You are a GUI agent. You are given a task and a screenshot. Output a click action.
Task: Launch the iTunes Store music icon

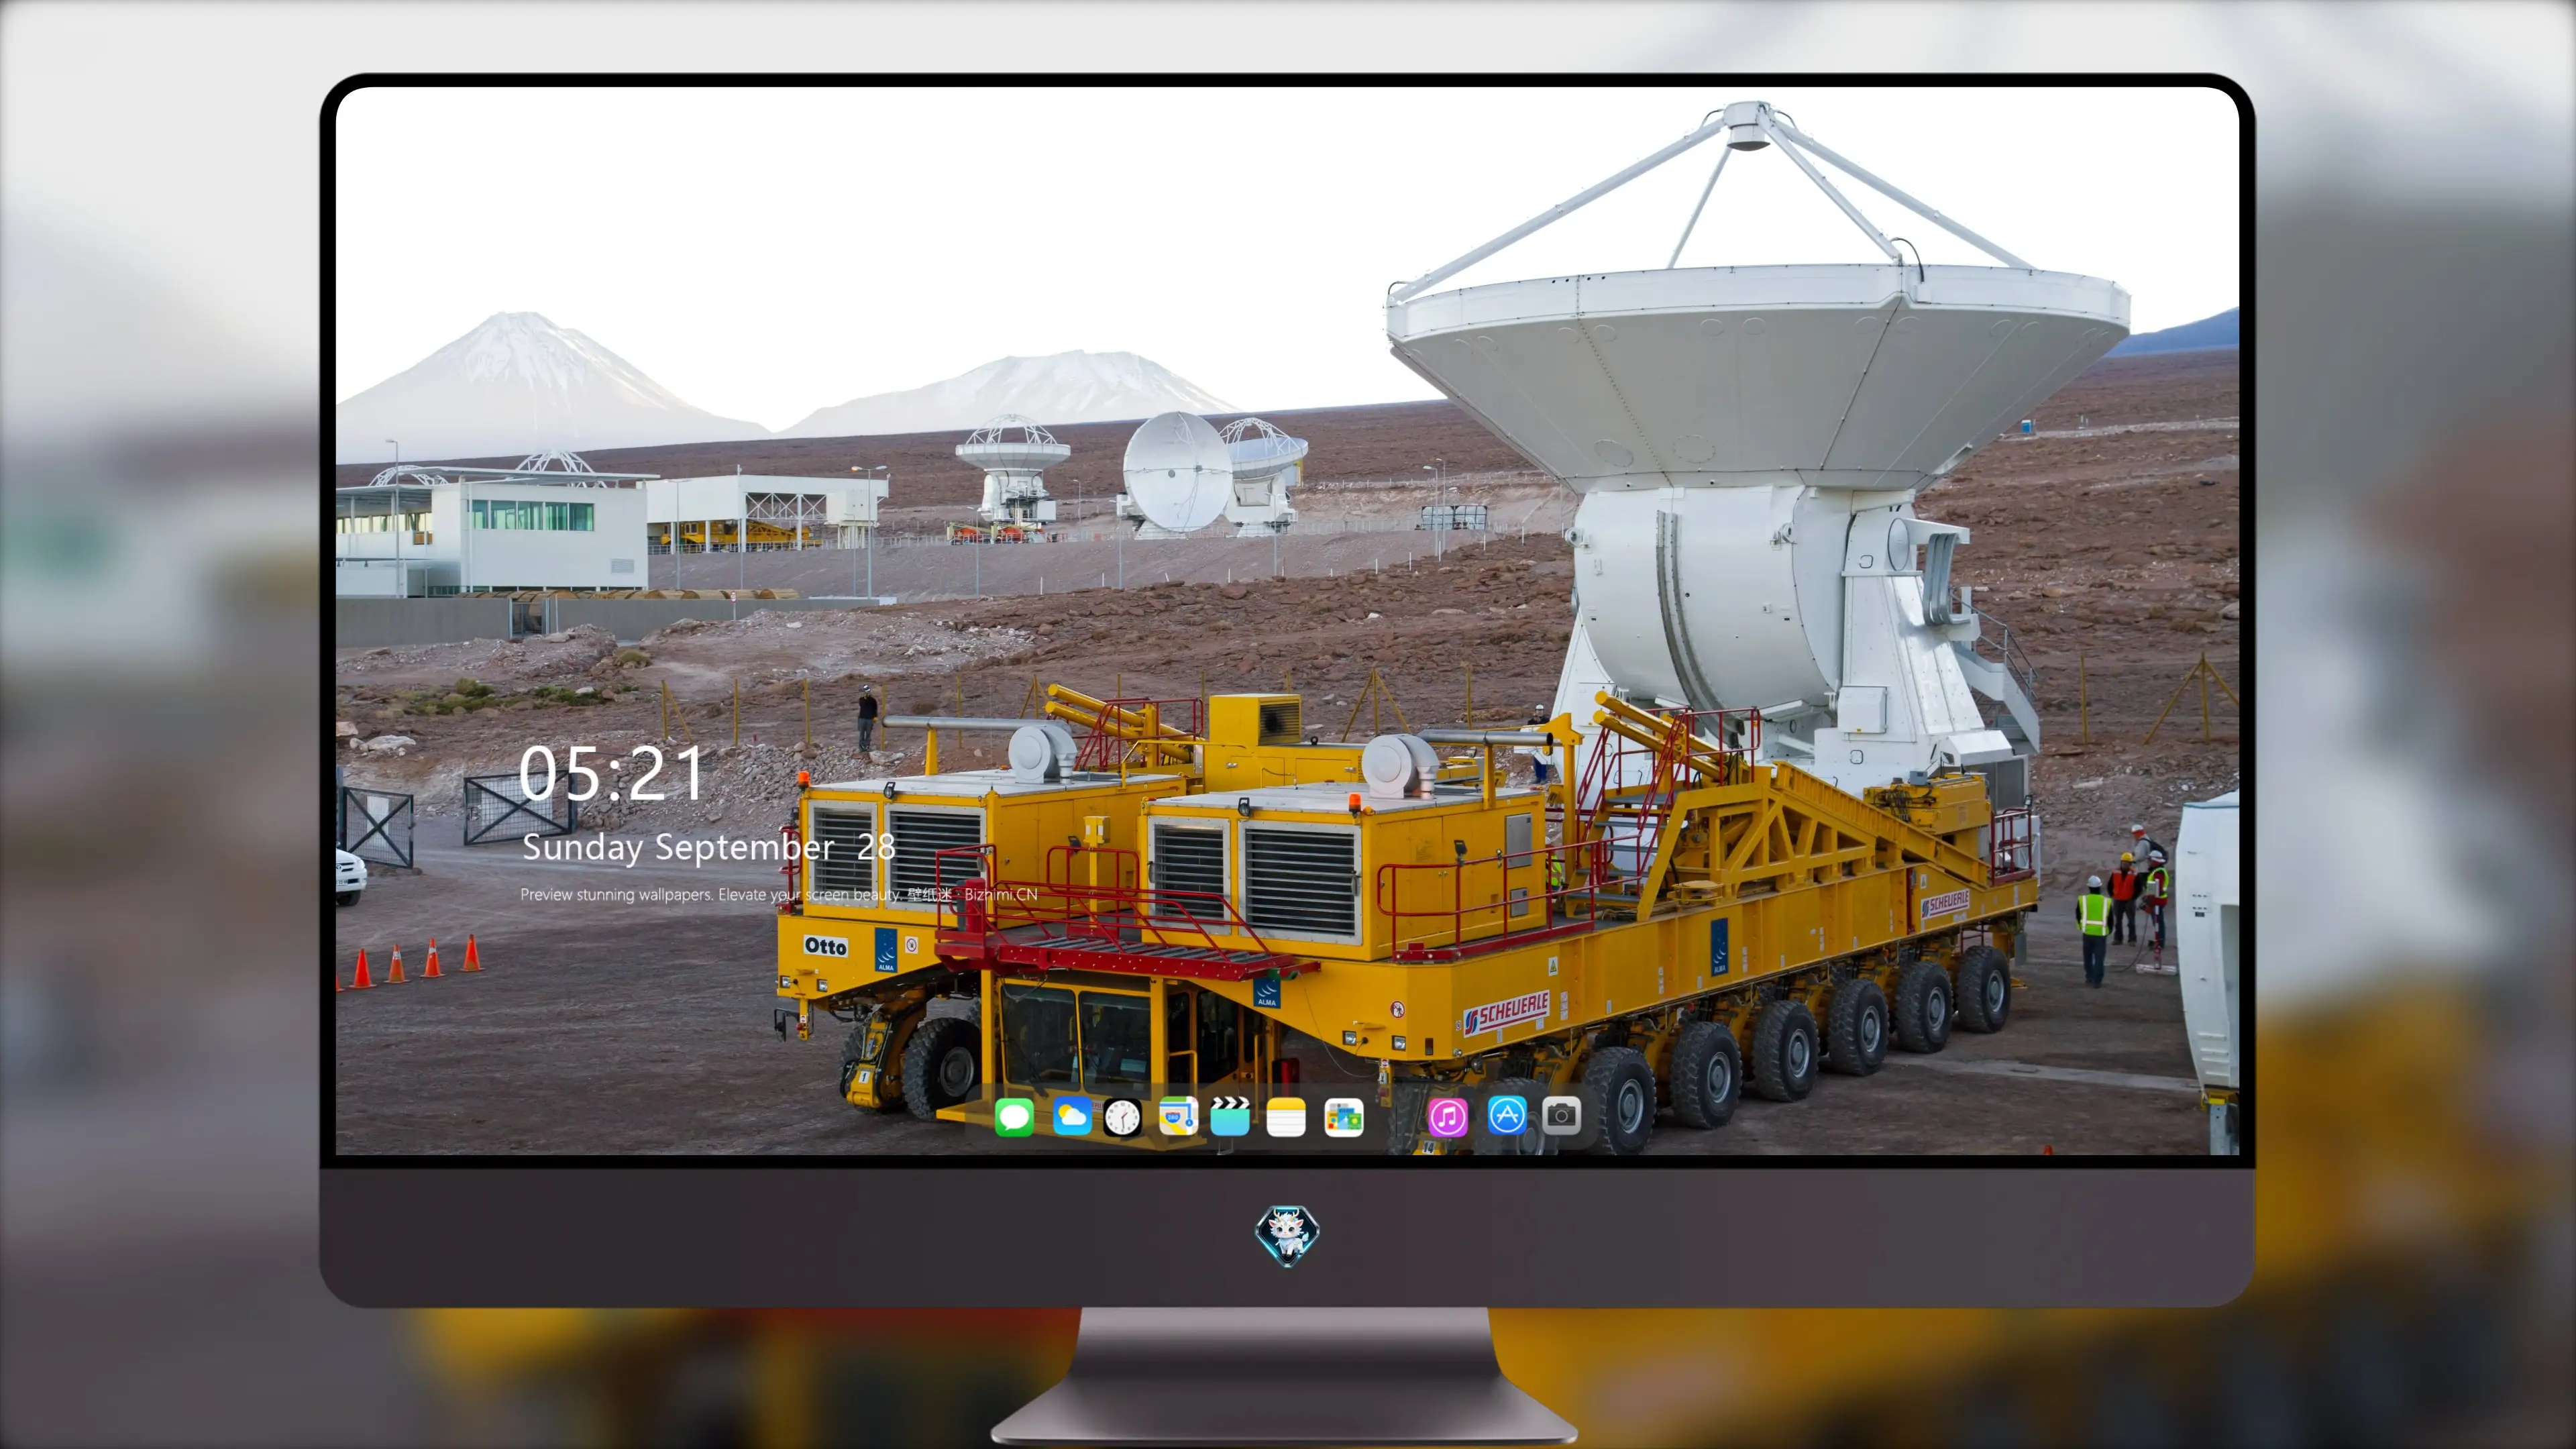coord(1448,1117)
